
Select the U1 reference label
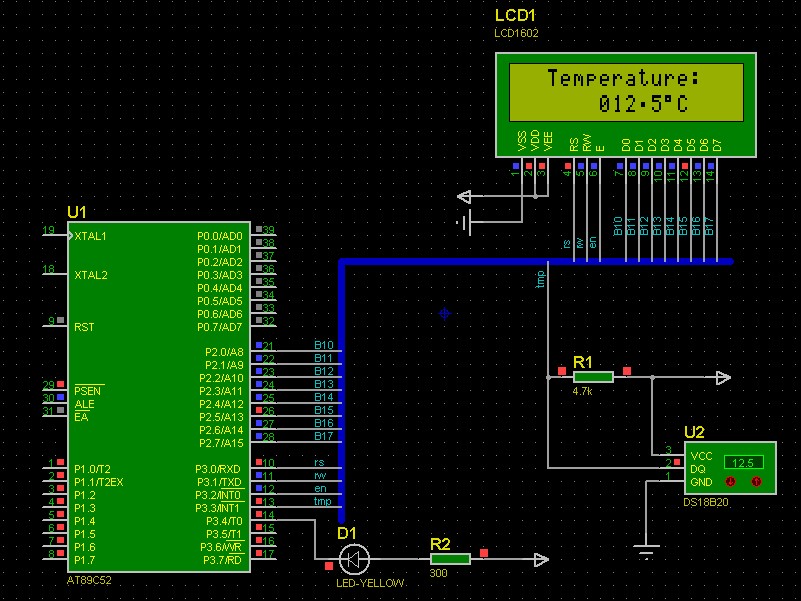pos(77,212)
